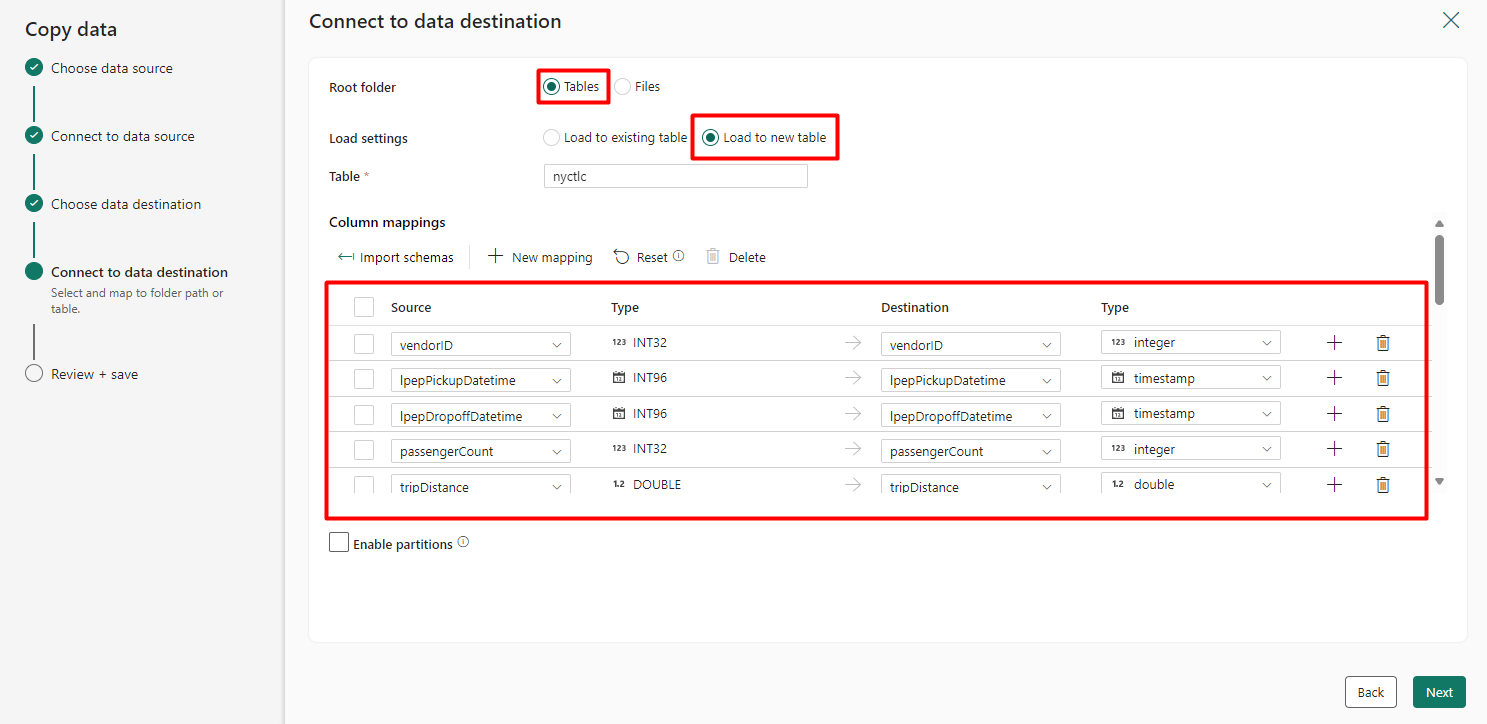
Task: Enable partitions checkbox
Action: (x=340, y=543)
